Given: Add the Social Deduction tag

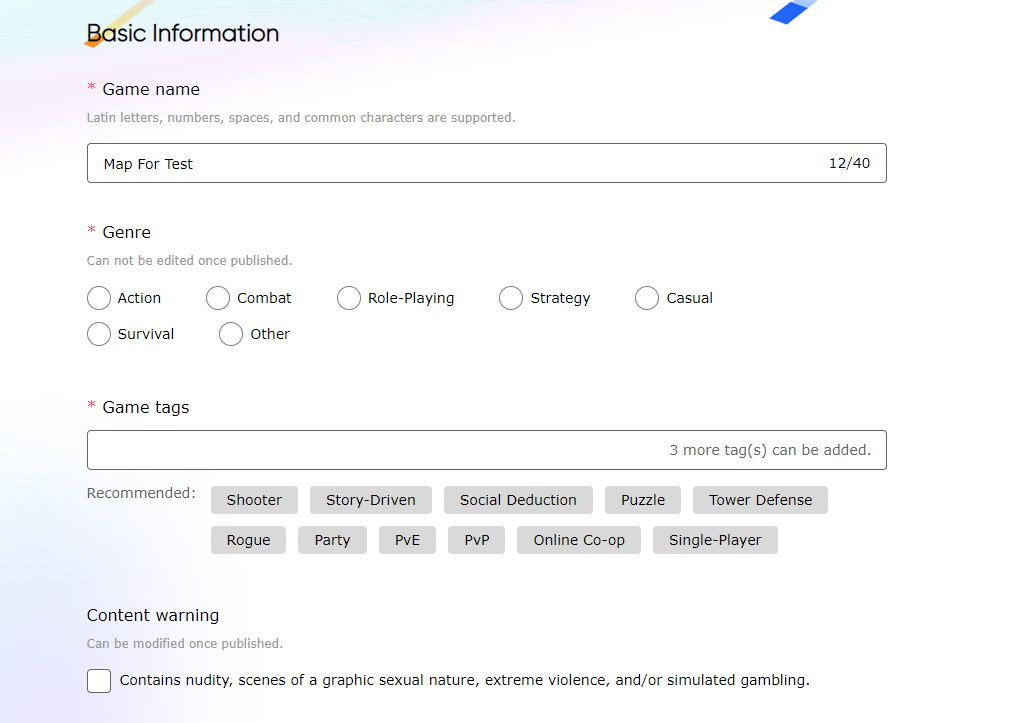Looking at the screenshot, I should click(518, 500).
